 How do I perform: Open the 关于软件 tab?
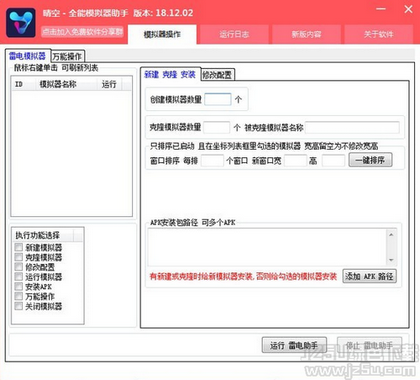379,34
